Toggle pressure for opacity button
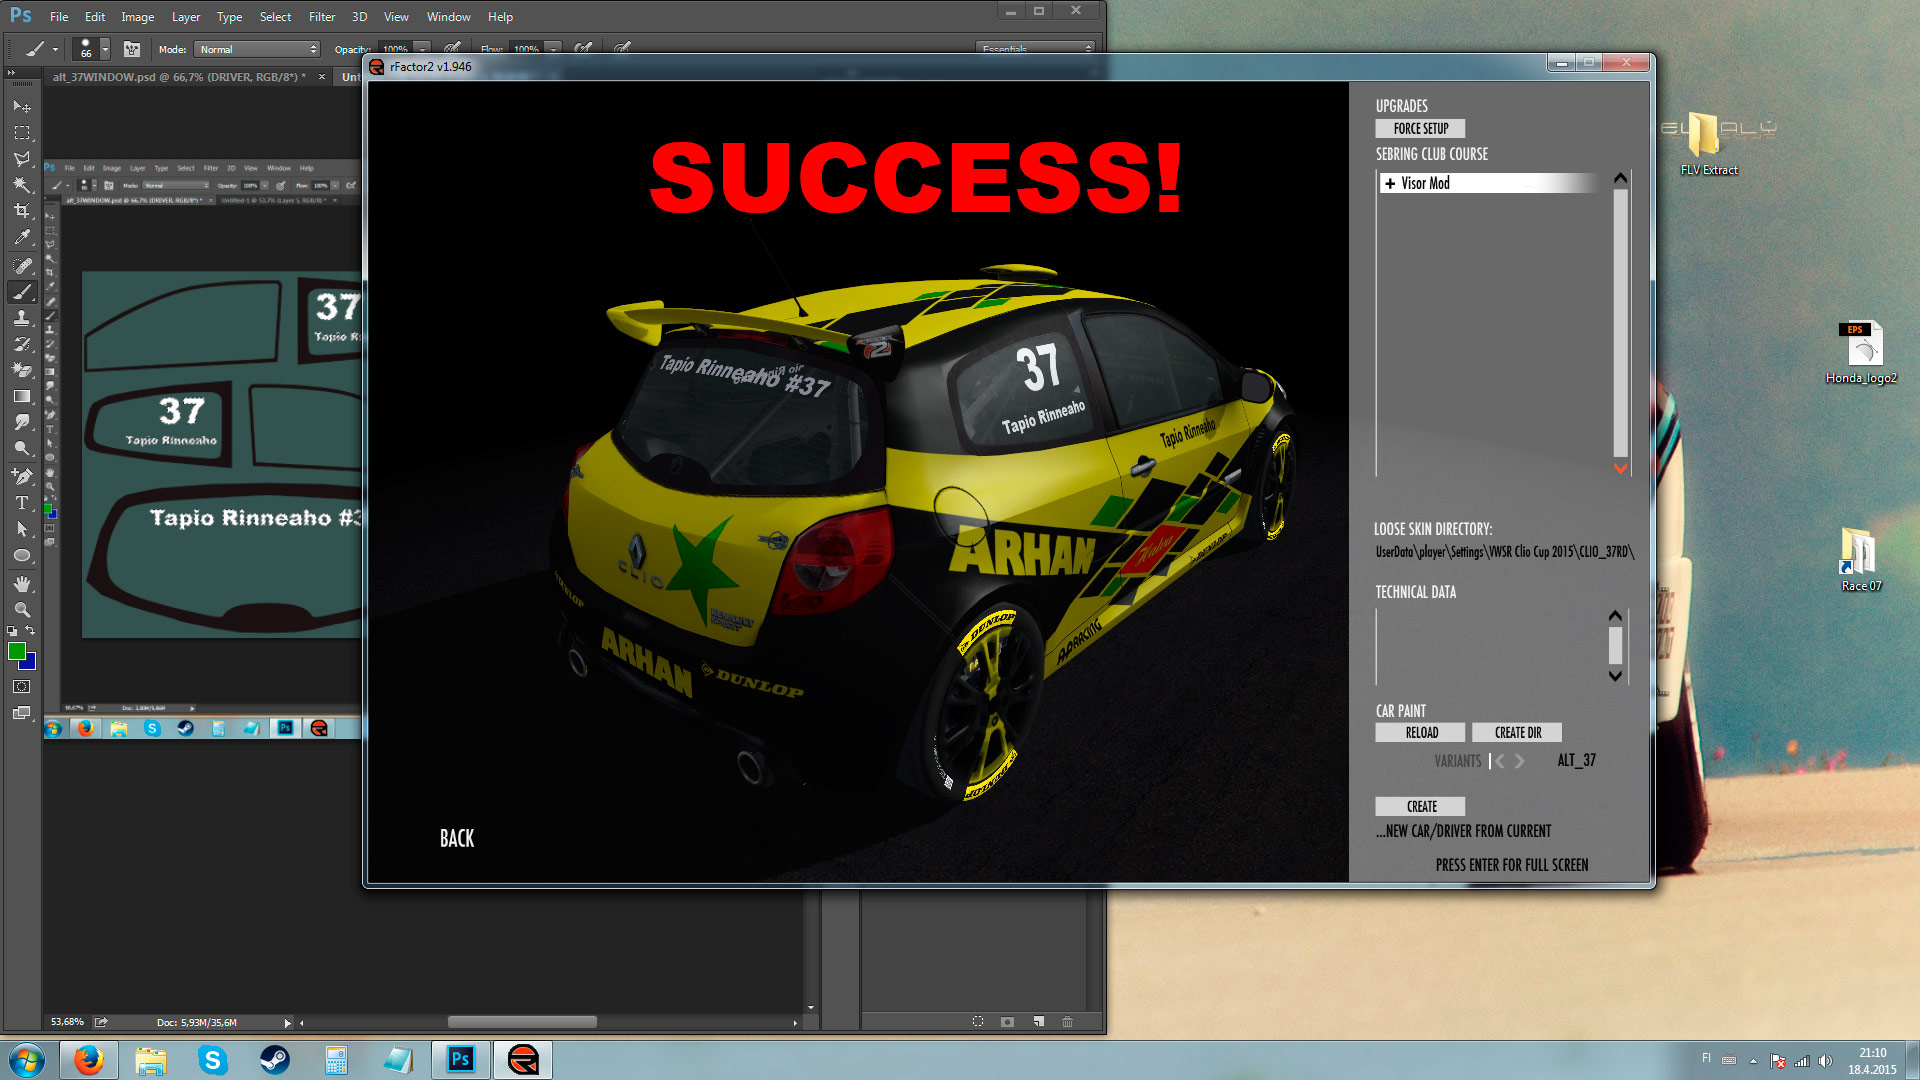The width and height of the screenshot is (1920, 1080). 452,48
